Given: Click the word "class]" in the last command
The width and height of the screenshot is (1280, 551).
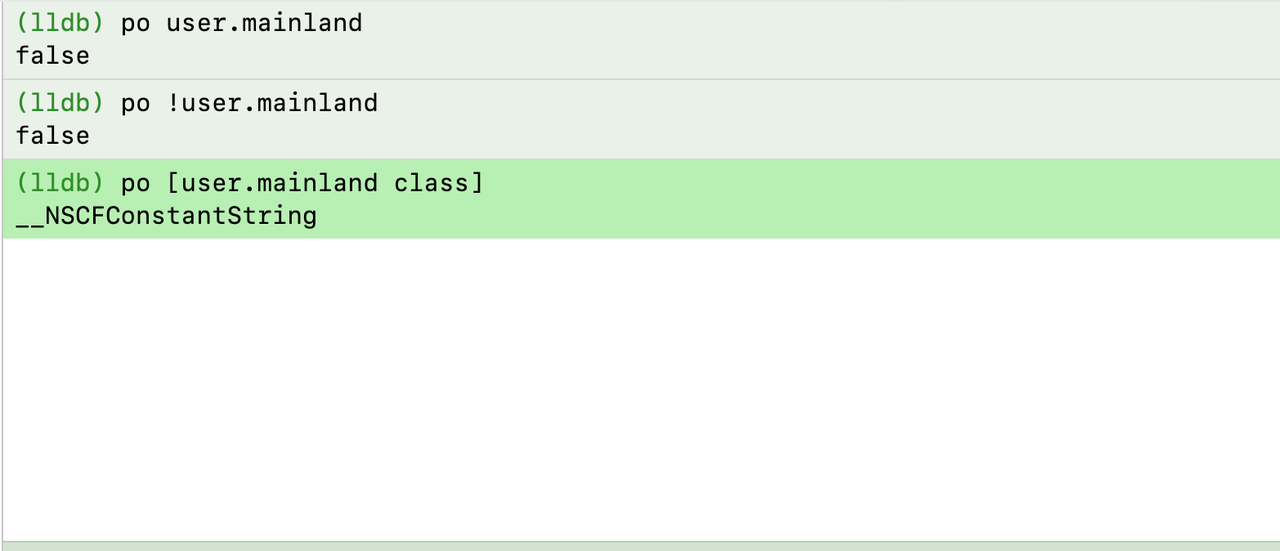Looking at the screenshot, I should coord(438,183).
